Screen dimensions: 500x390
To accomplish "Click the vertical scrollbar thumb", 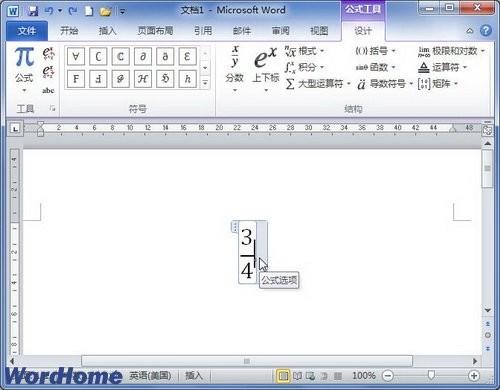I will [x=488, y=168].
